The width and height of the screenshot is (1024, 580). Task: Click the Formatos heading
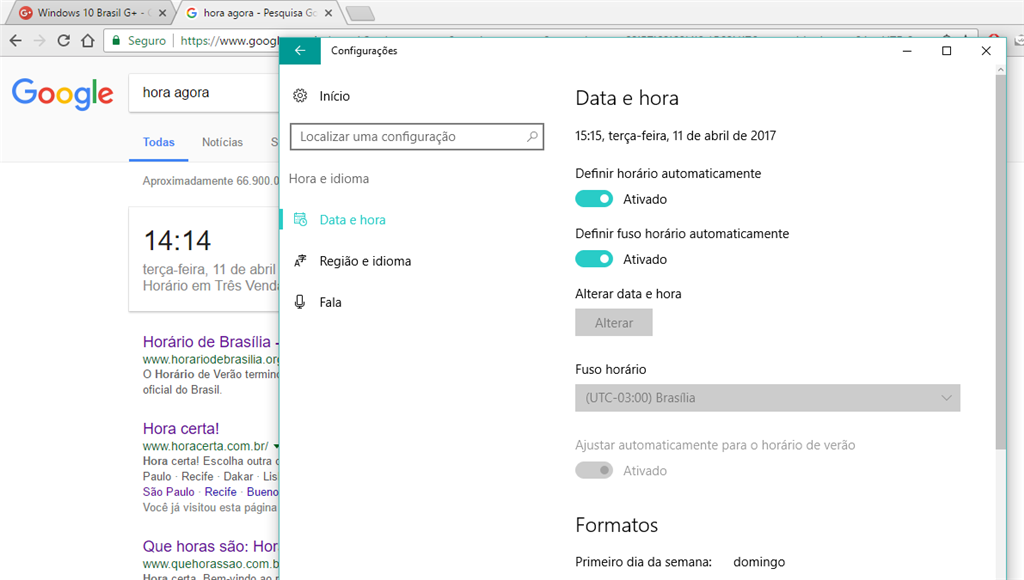click(616, 525)
